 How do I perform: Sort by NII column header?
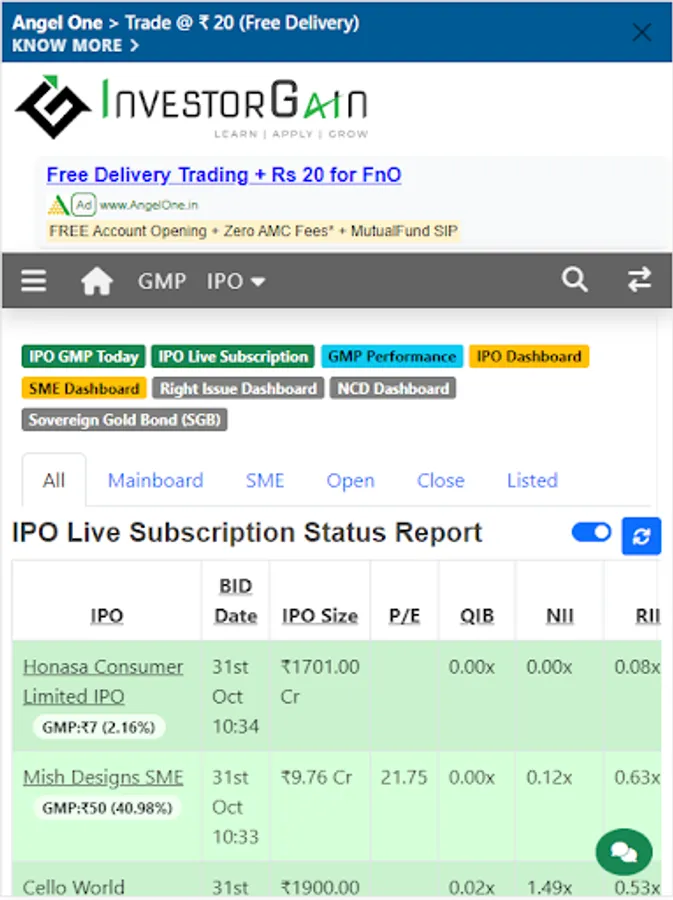click(x=559, y=615)
